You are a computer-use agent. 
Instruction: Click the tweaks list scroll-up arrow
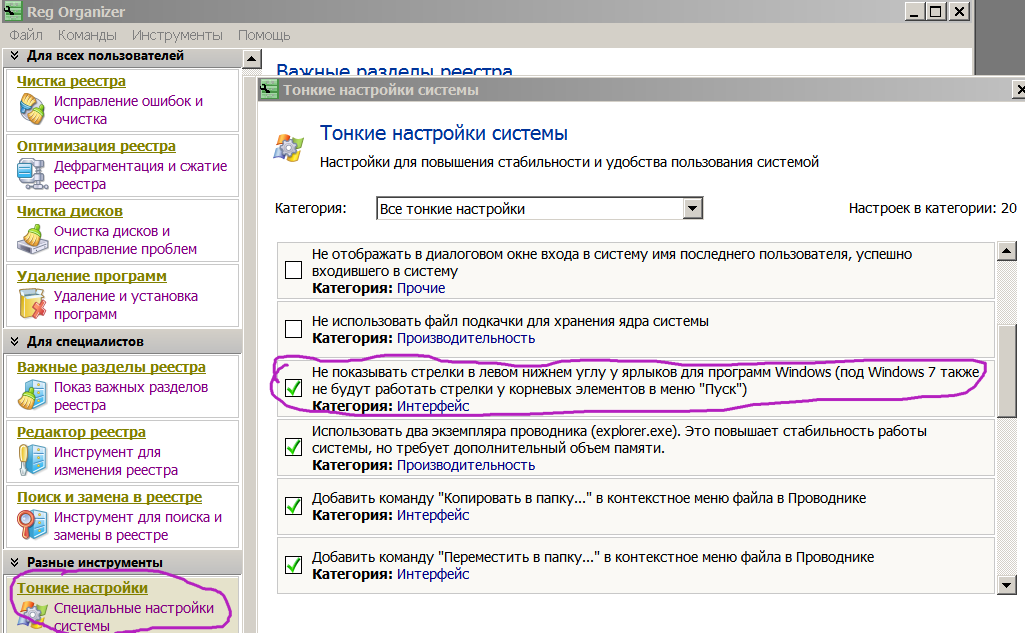point(1007,250)
